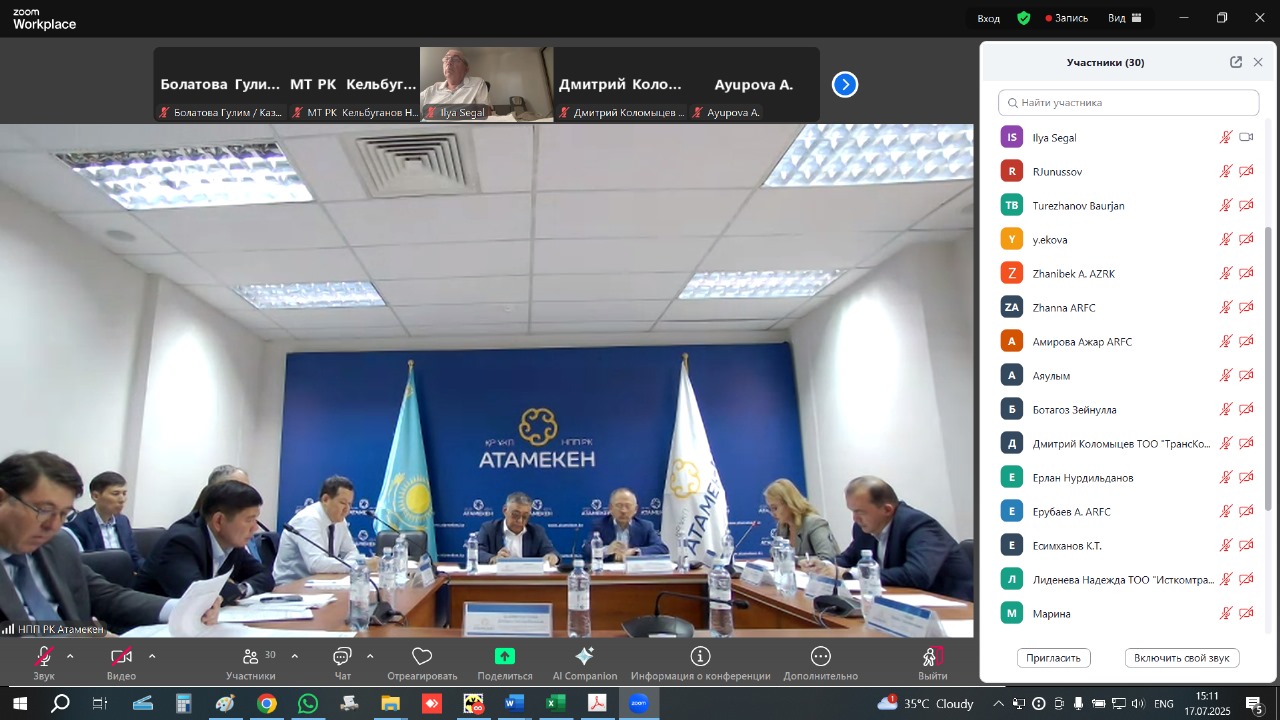Pop out the participants panel
This screenshot has height=720, width=1280.
click(x=1236, y=62)
